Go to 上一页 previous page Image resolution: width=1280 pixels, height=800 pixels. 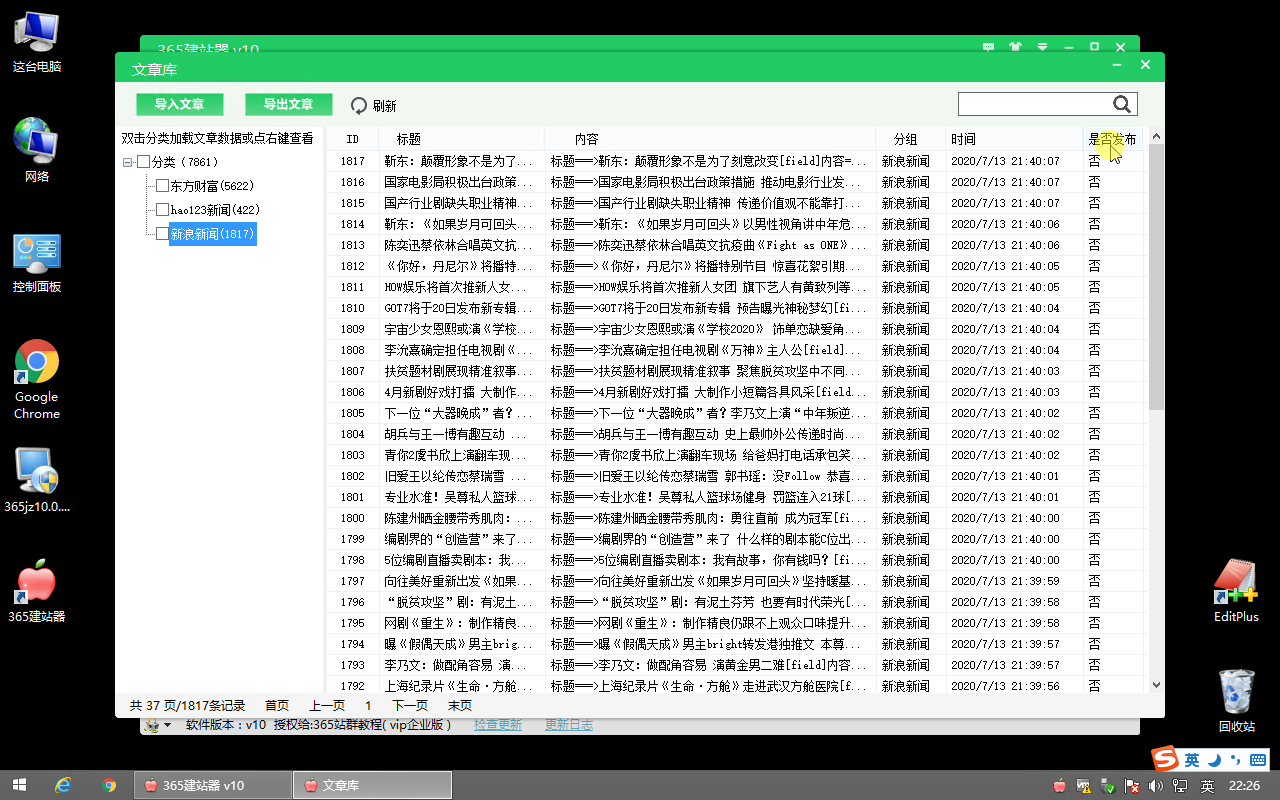pos(327,705)
